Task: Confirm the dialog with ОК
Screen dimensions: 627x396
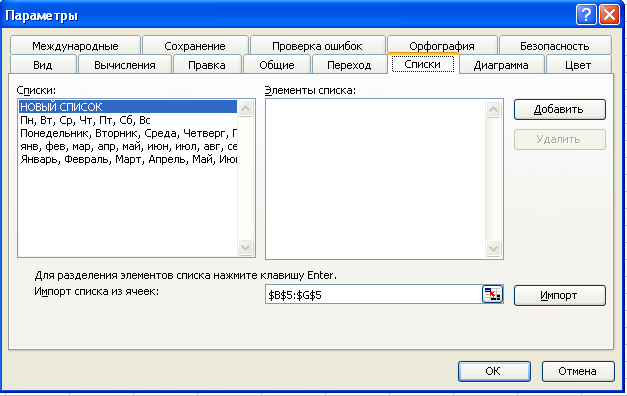Action: 494,371
